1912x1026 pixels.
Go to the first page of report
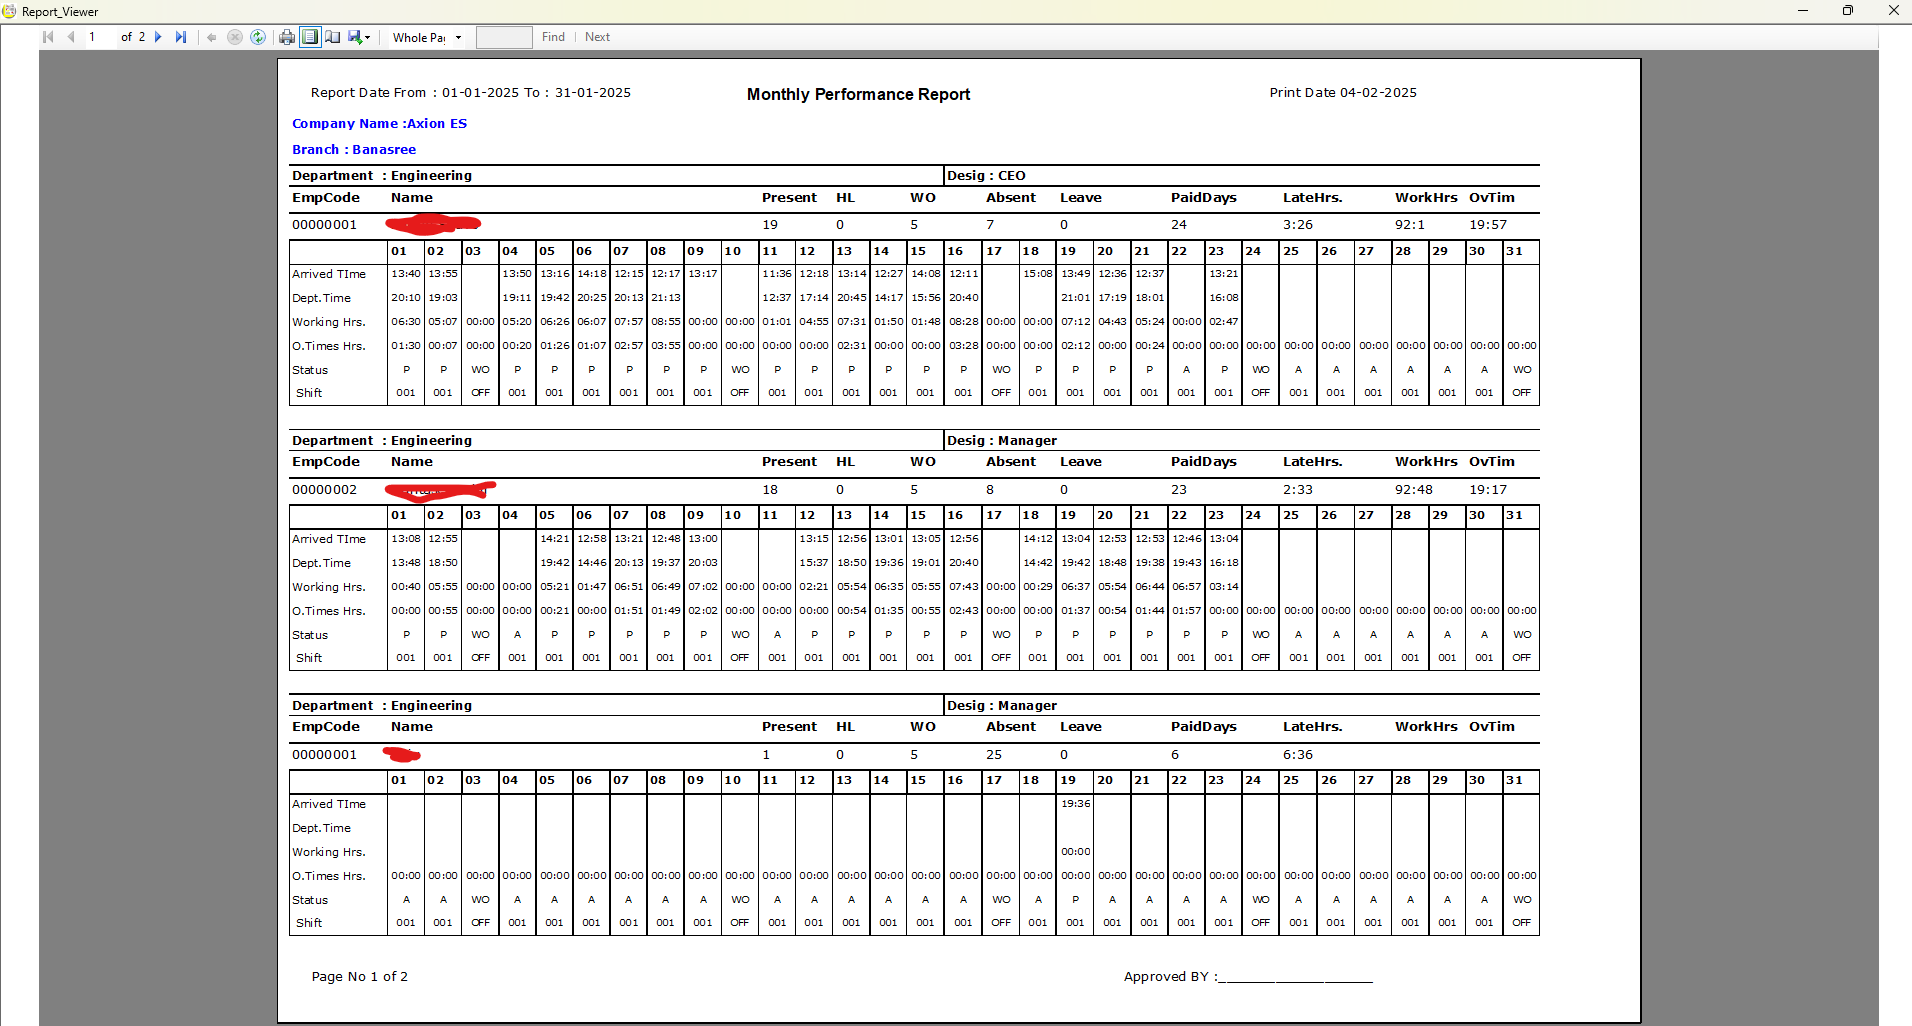click(x=48, y=37)
